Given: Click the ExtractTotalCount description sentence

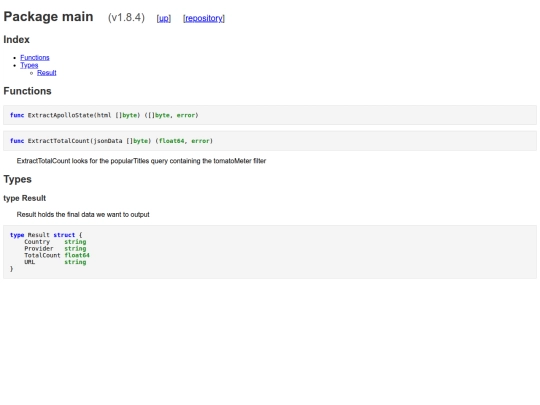Looking at the screenshot, I should pyautogui.click(x=141, y=161).
